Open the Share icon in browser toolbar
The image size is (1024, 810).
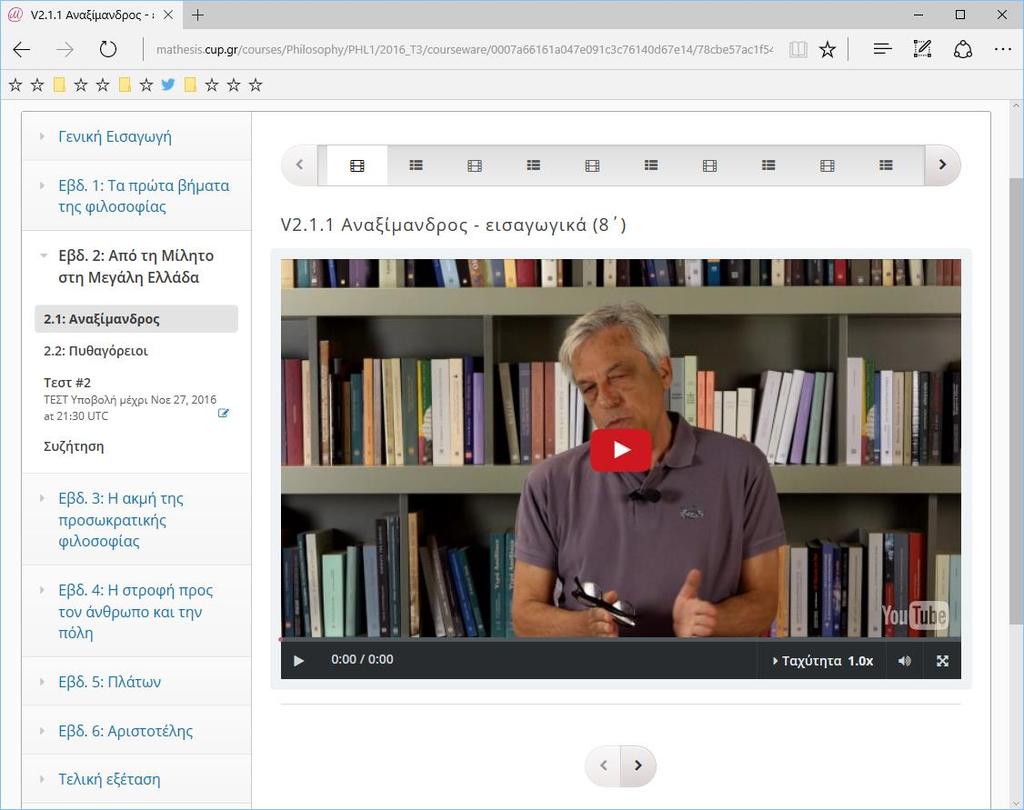[963, 50]
